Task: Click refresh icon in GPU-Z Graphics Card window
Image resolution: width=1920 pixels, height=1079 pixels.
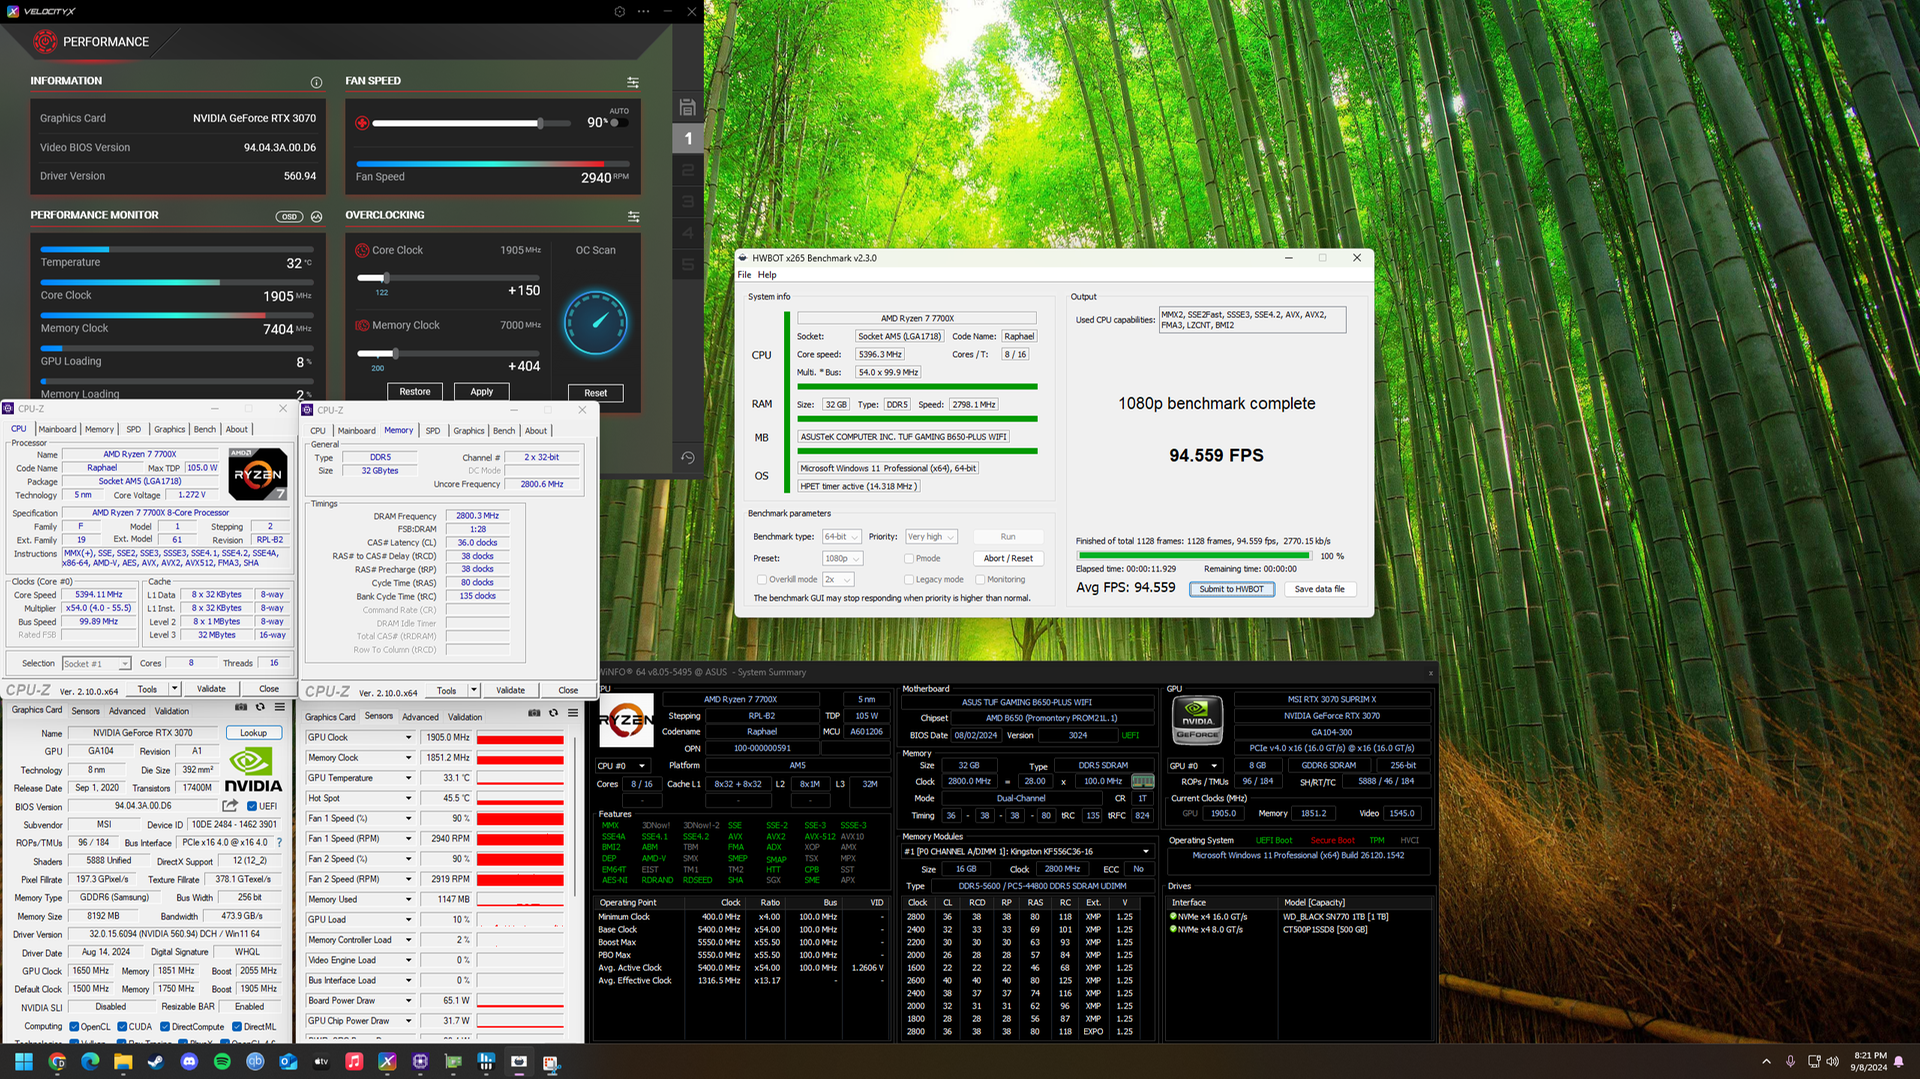Action: [x=260, y=707]
